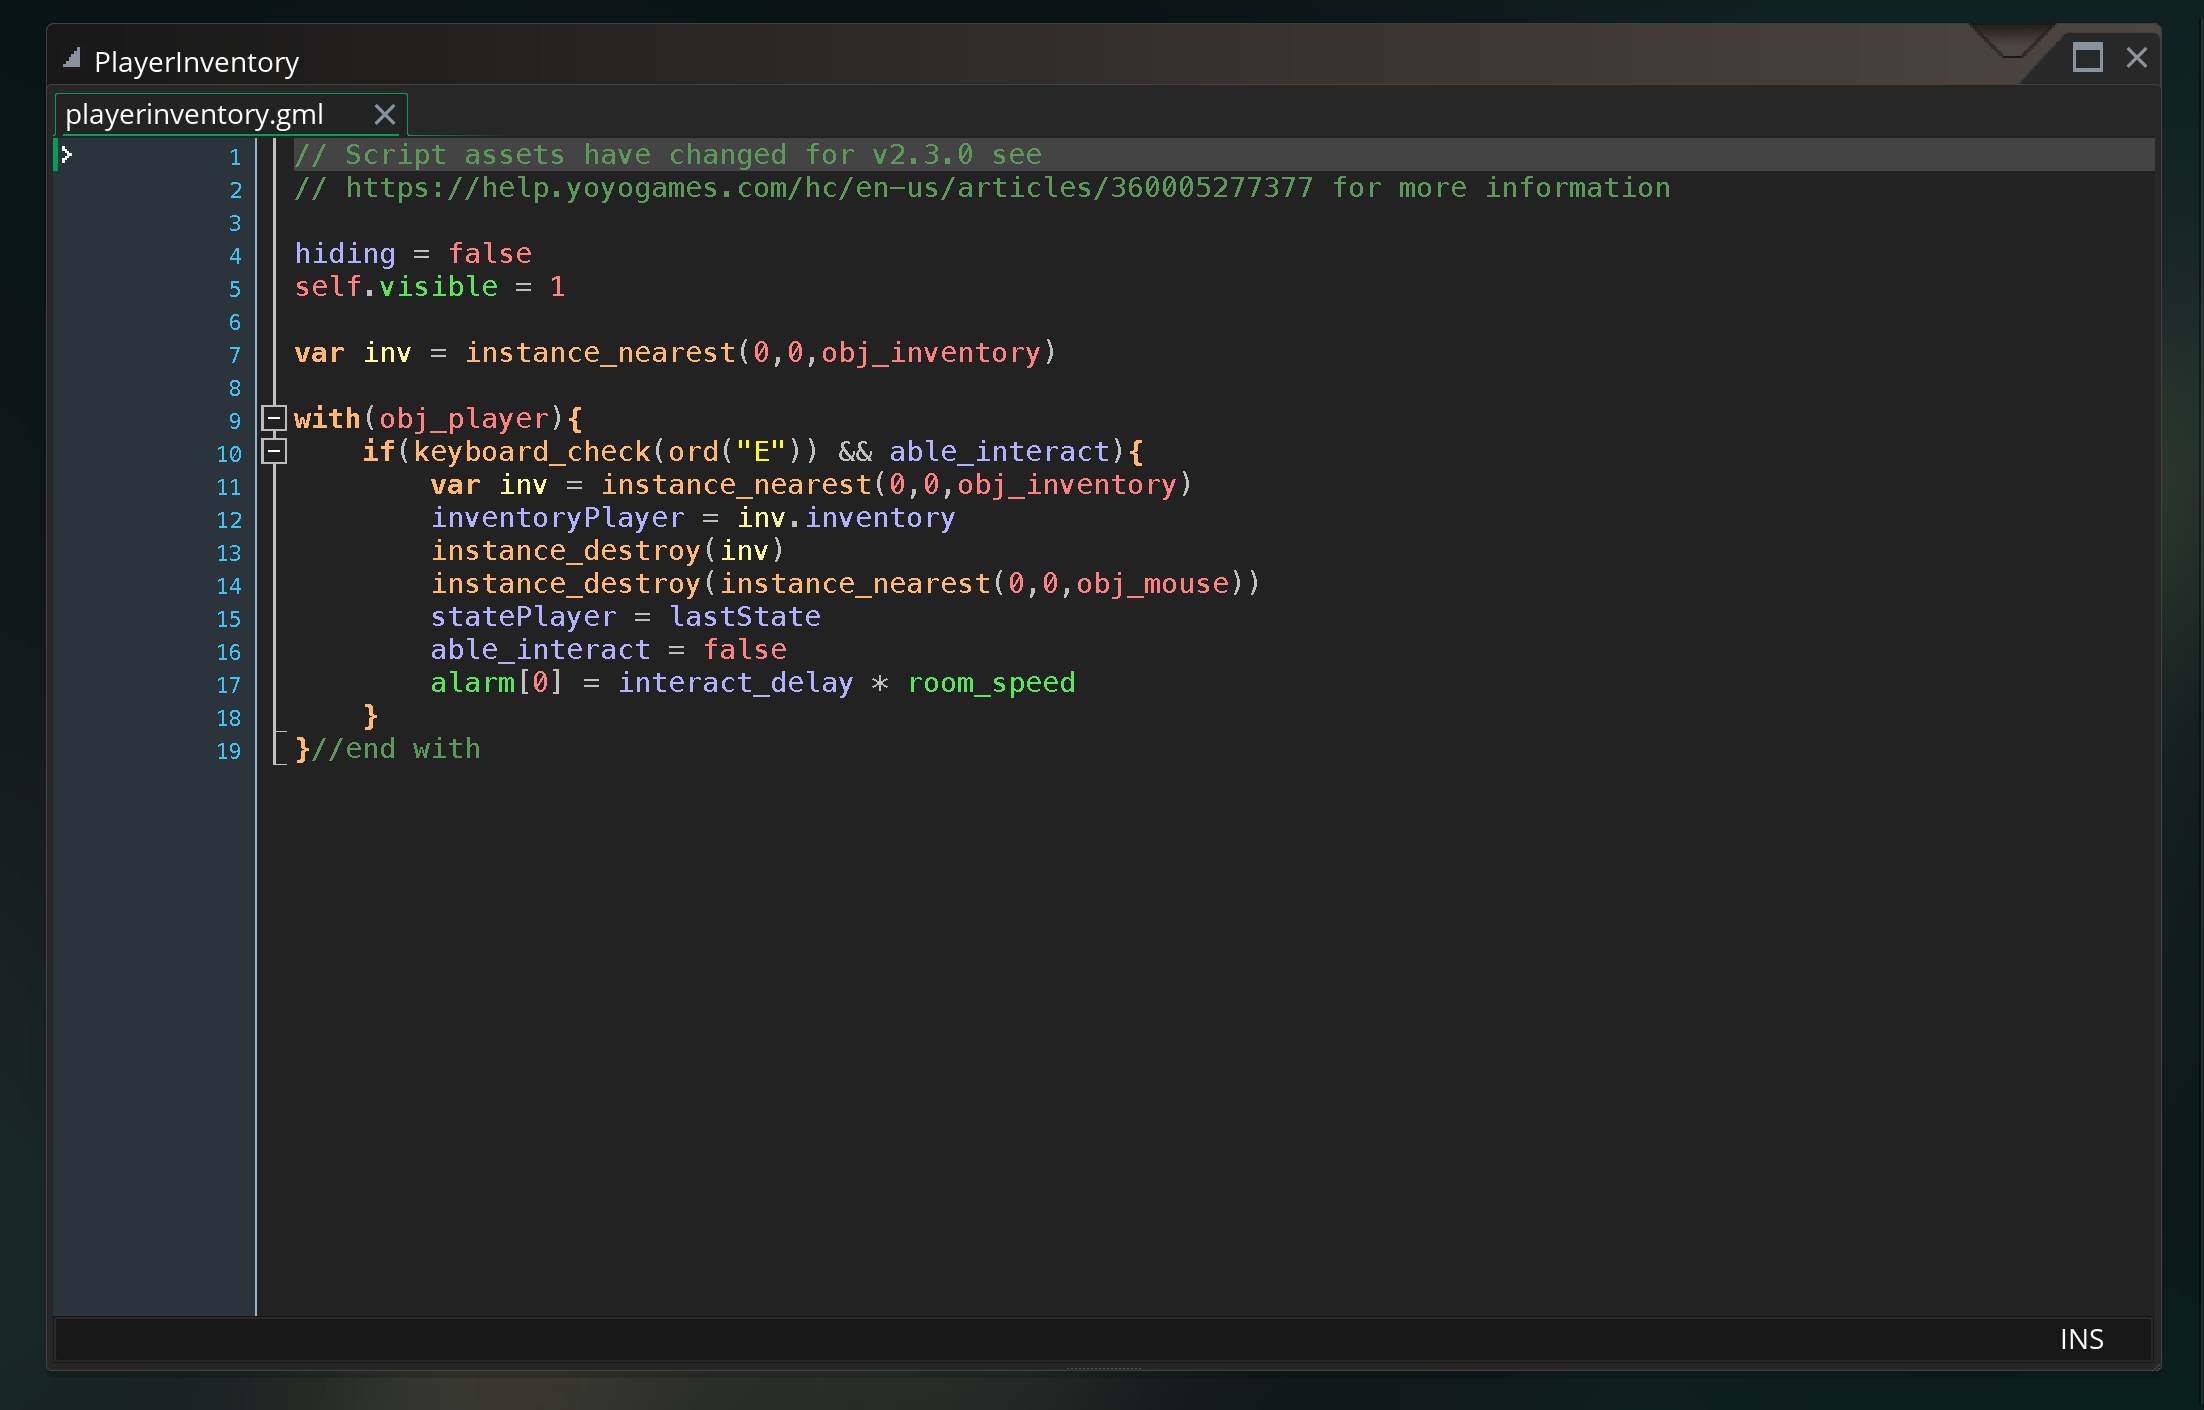This screenshot has width=2204, height=1410.
Task: Click statePlayer on line 15
Action: coord(524,617)
